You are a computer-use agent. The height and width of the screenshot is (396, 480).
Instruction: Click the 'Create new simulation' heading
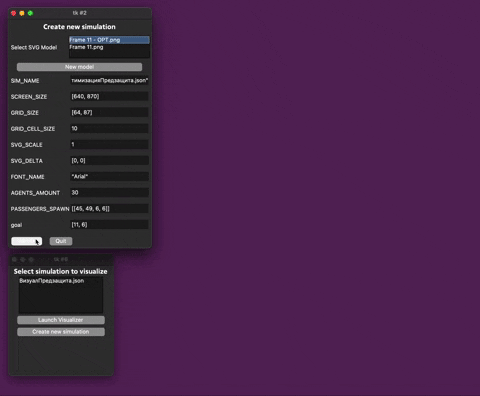(79, 27)
